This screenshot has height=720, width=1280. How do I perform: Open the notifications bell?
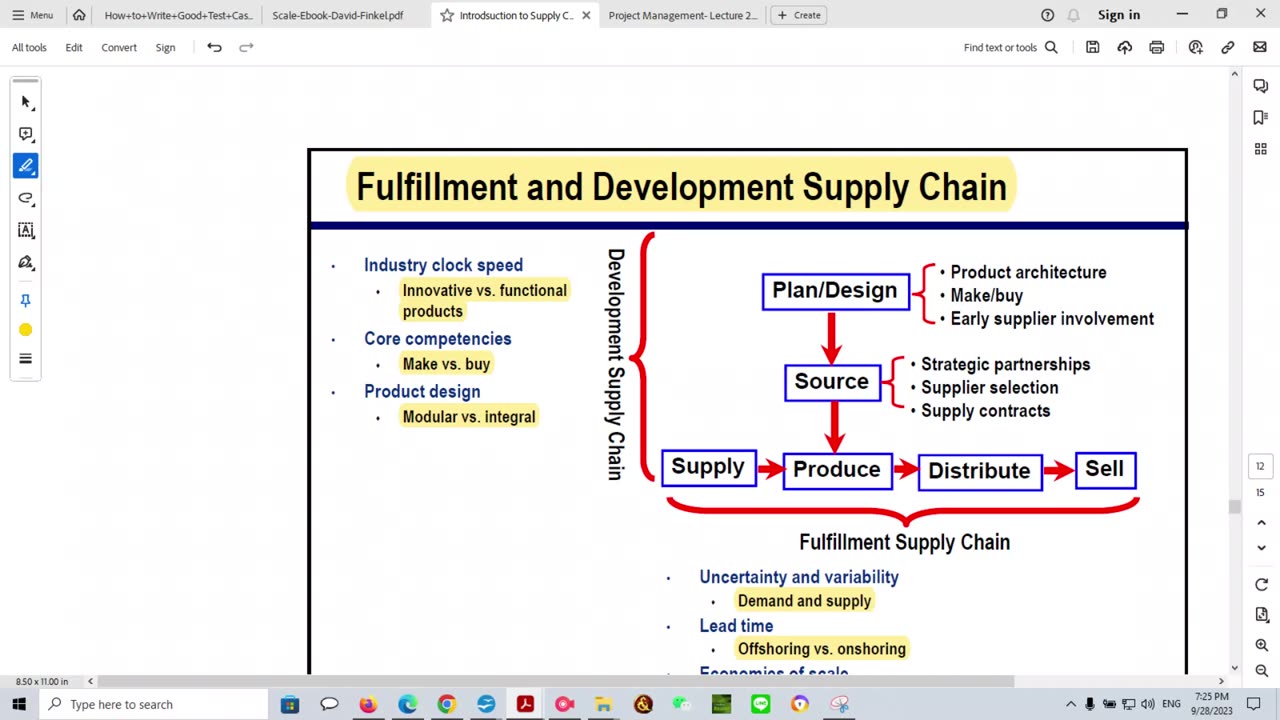coord(1074,15)
